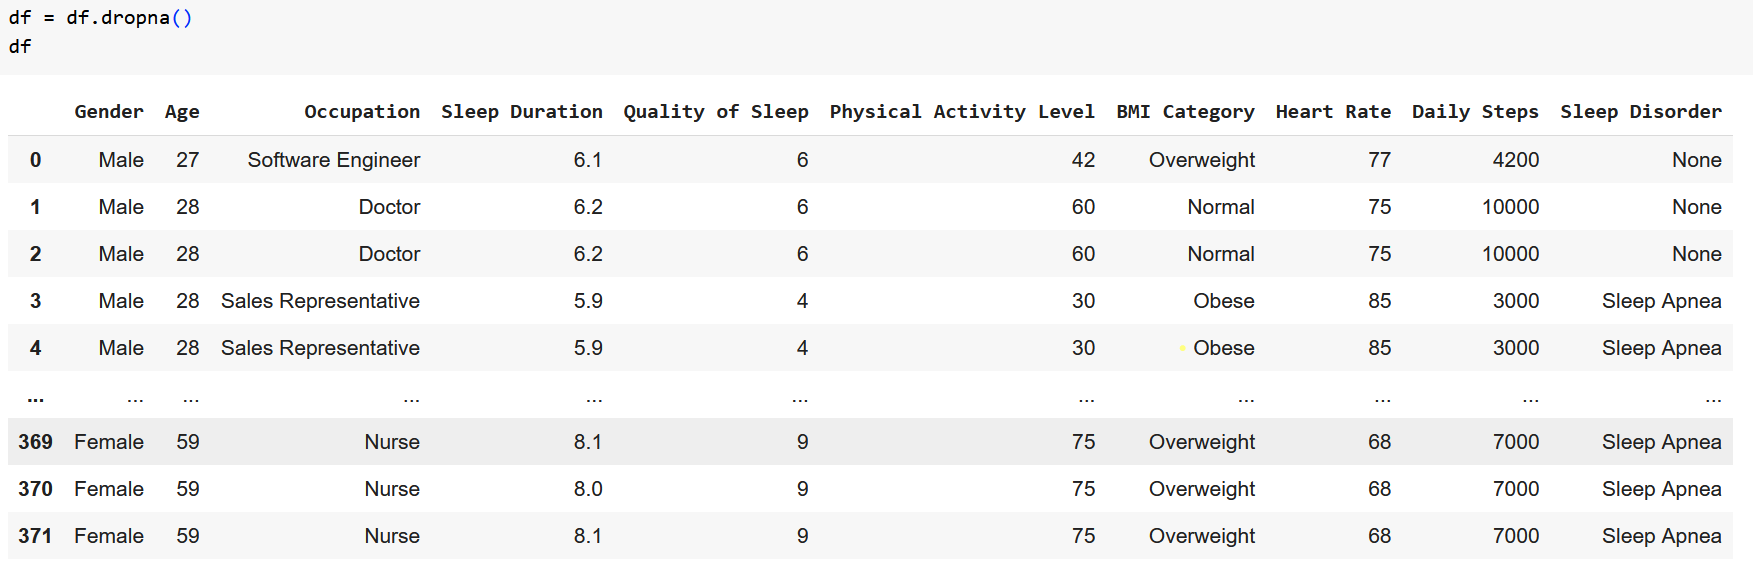The width and height of the screenshot is (1753, 567).
Task: Click row index 0 label
Action: click(35, 160)
